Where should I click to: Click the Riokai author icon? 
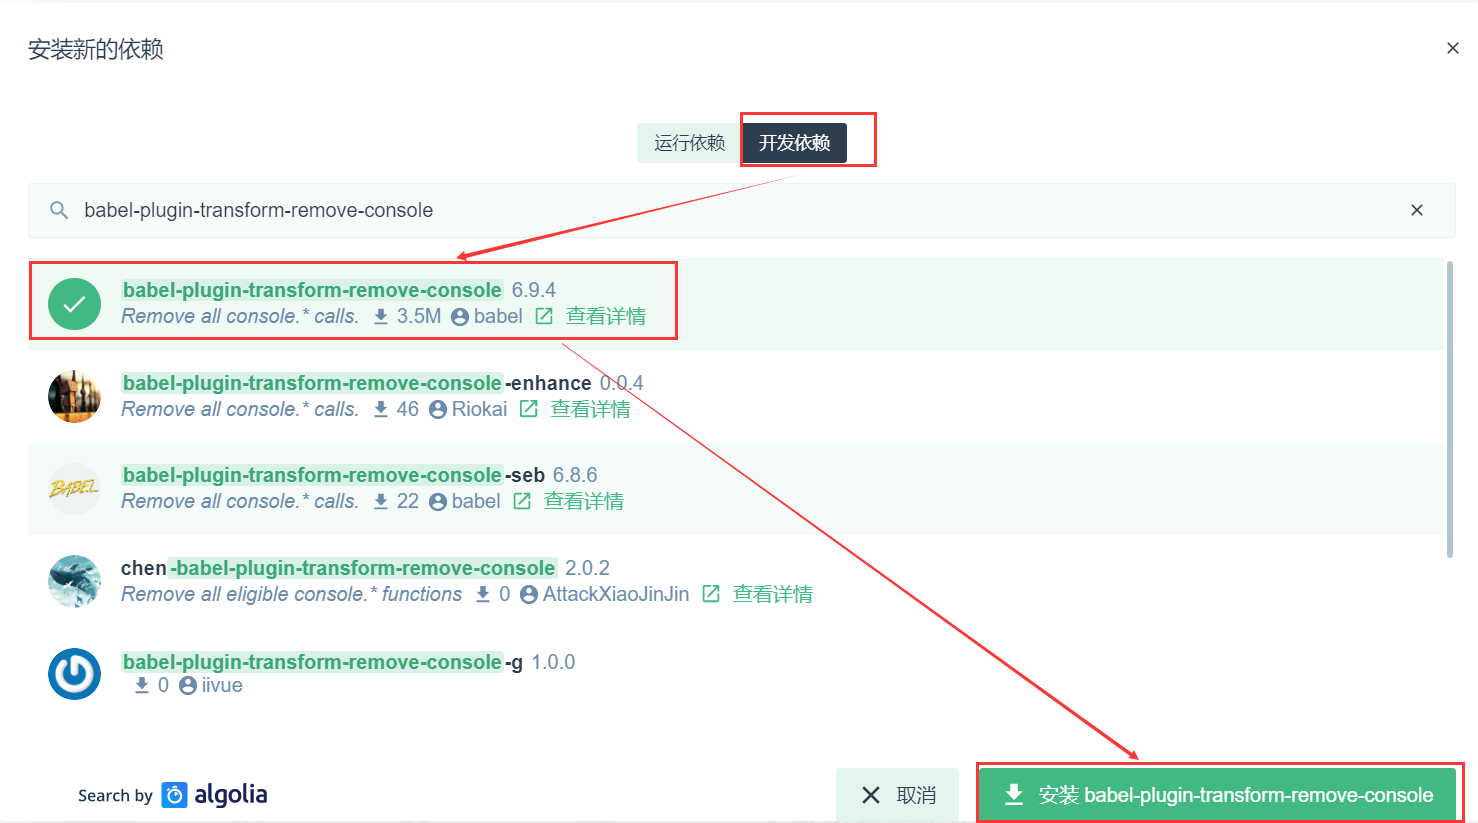point(438,410)
